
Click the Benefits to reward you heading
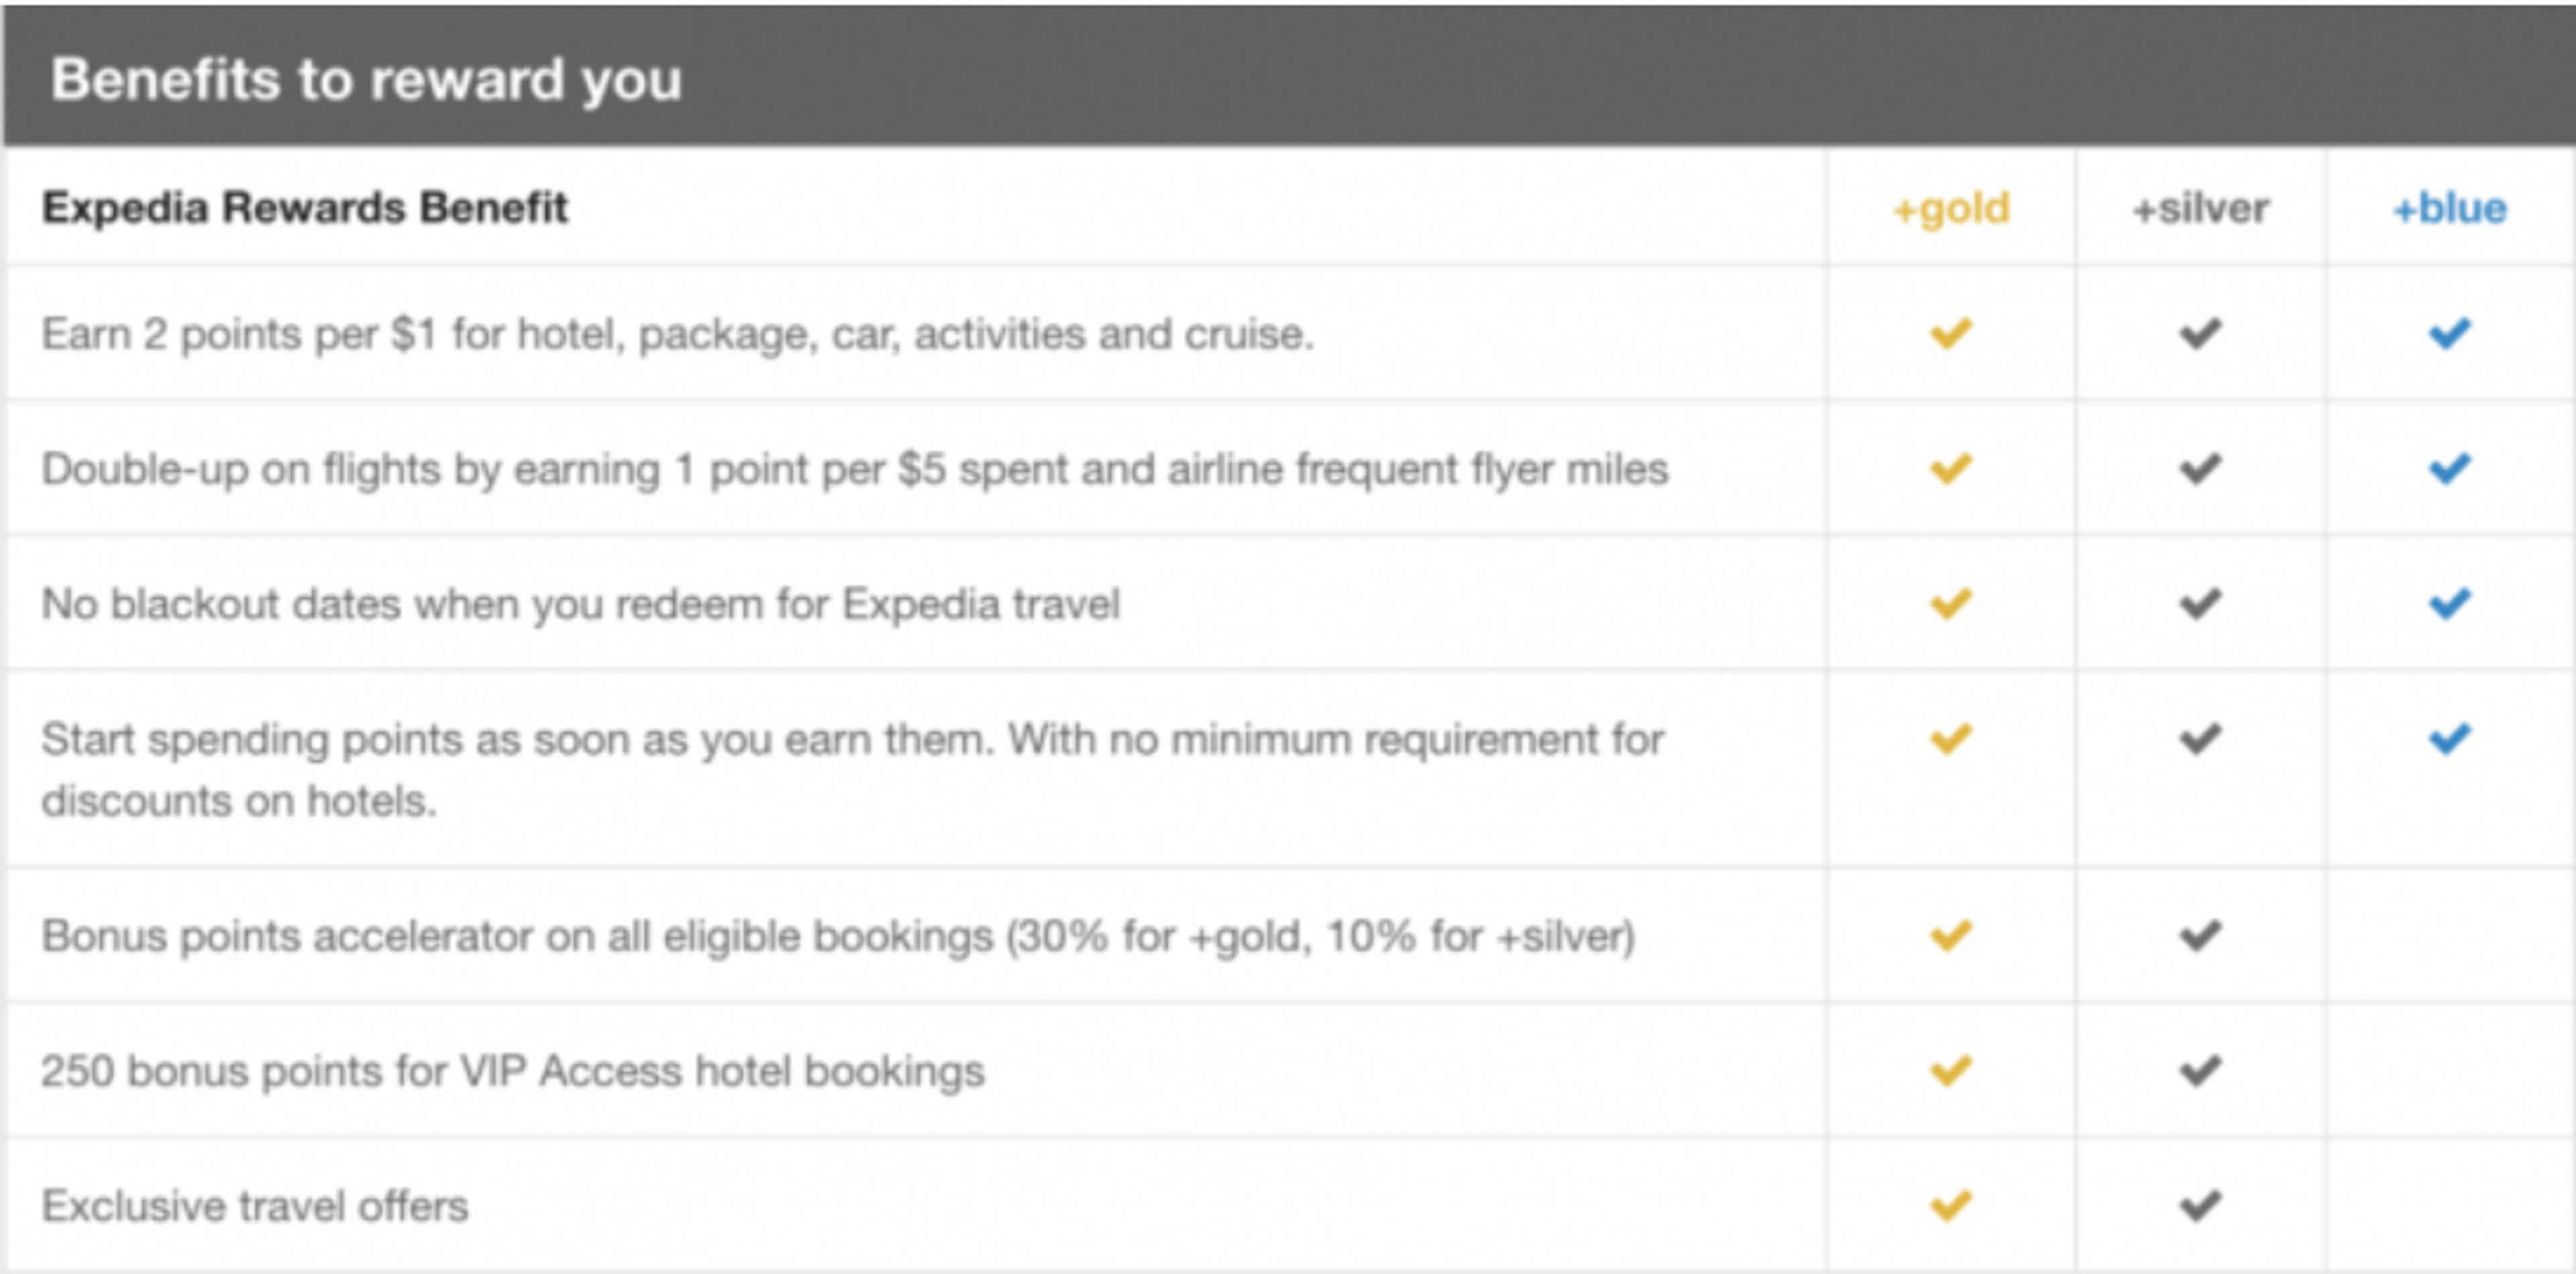coord(366,79)
